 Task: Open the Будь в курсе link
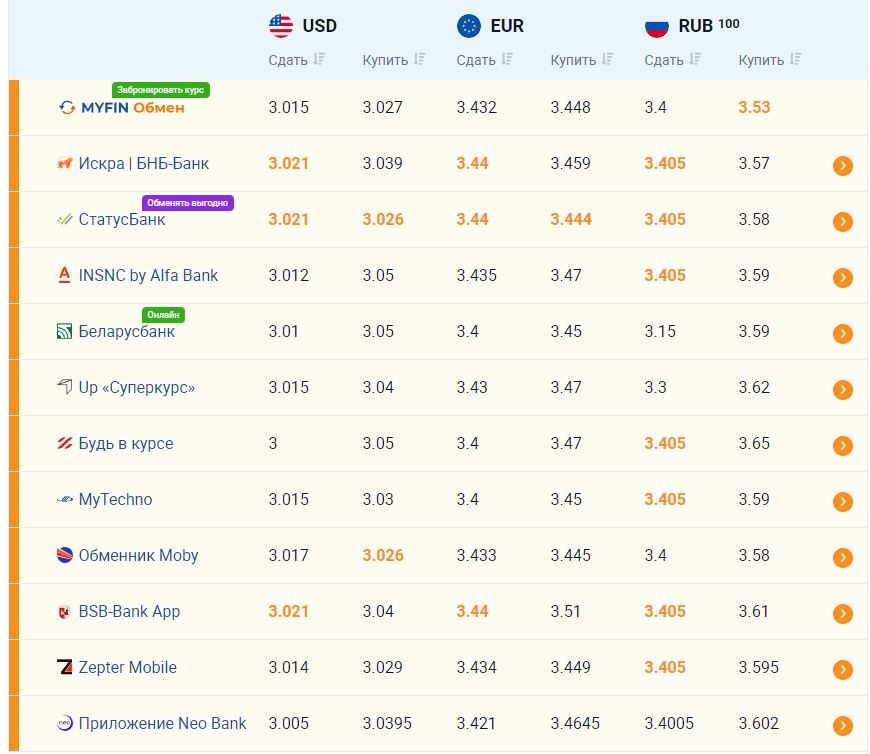(x=126, y=443)
